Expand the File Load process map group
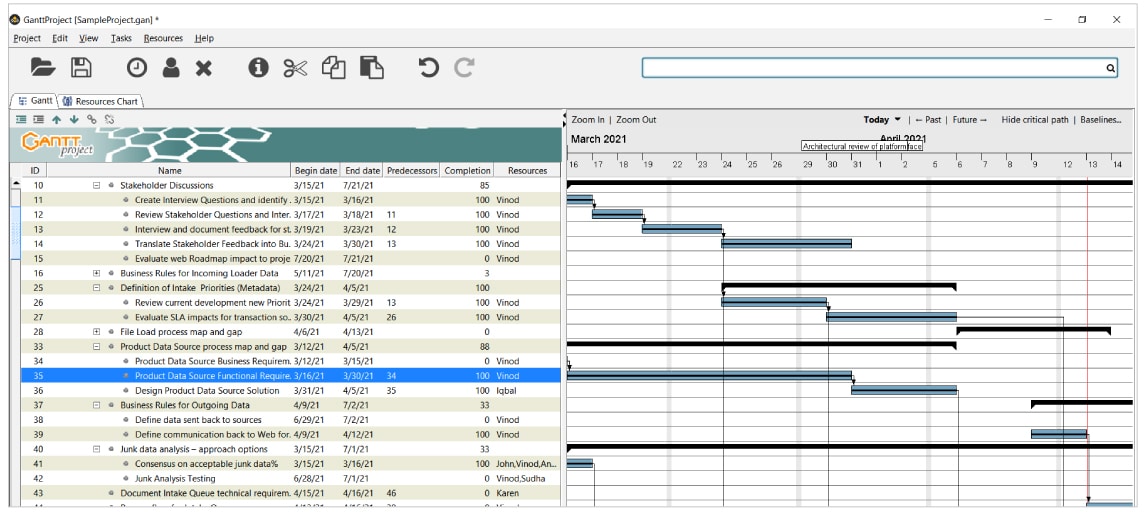 click(97, 331)
